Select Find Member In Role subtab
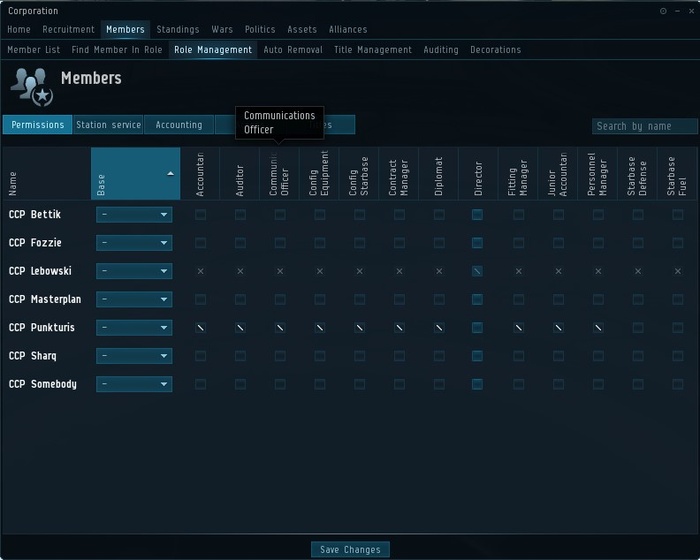This screenshot has height=560, width=700. click(117, 50)
